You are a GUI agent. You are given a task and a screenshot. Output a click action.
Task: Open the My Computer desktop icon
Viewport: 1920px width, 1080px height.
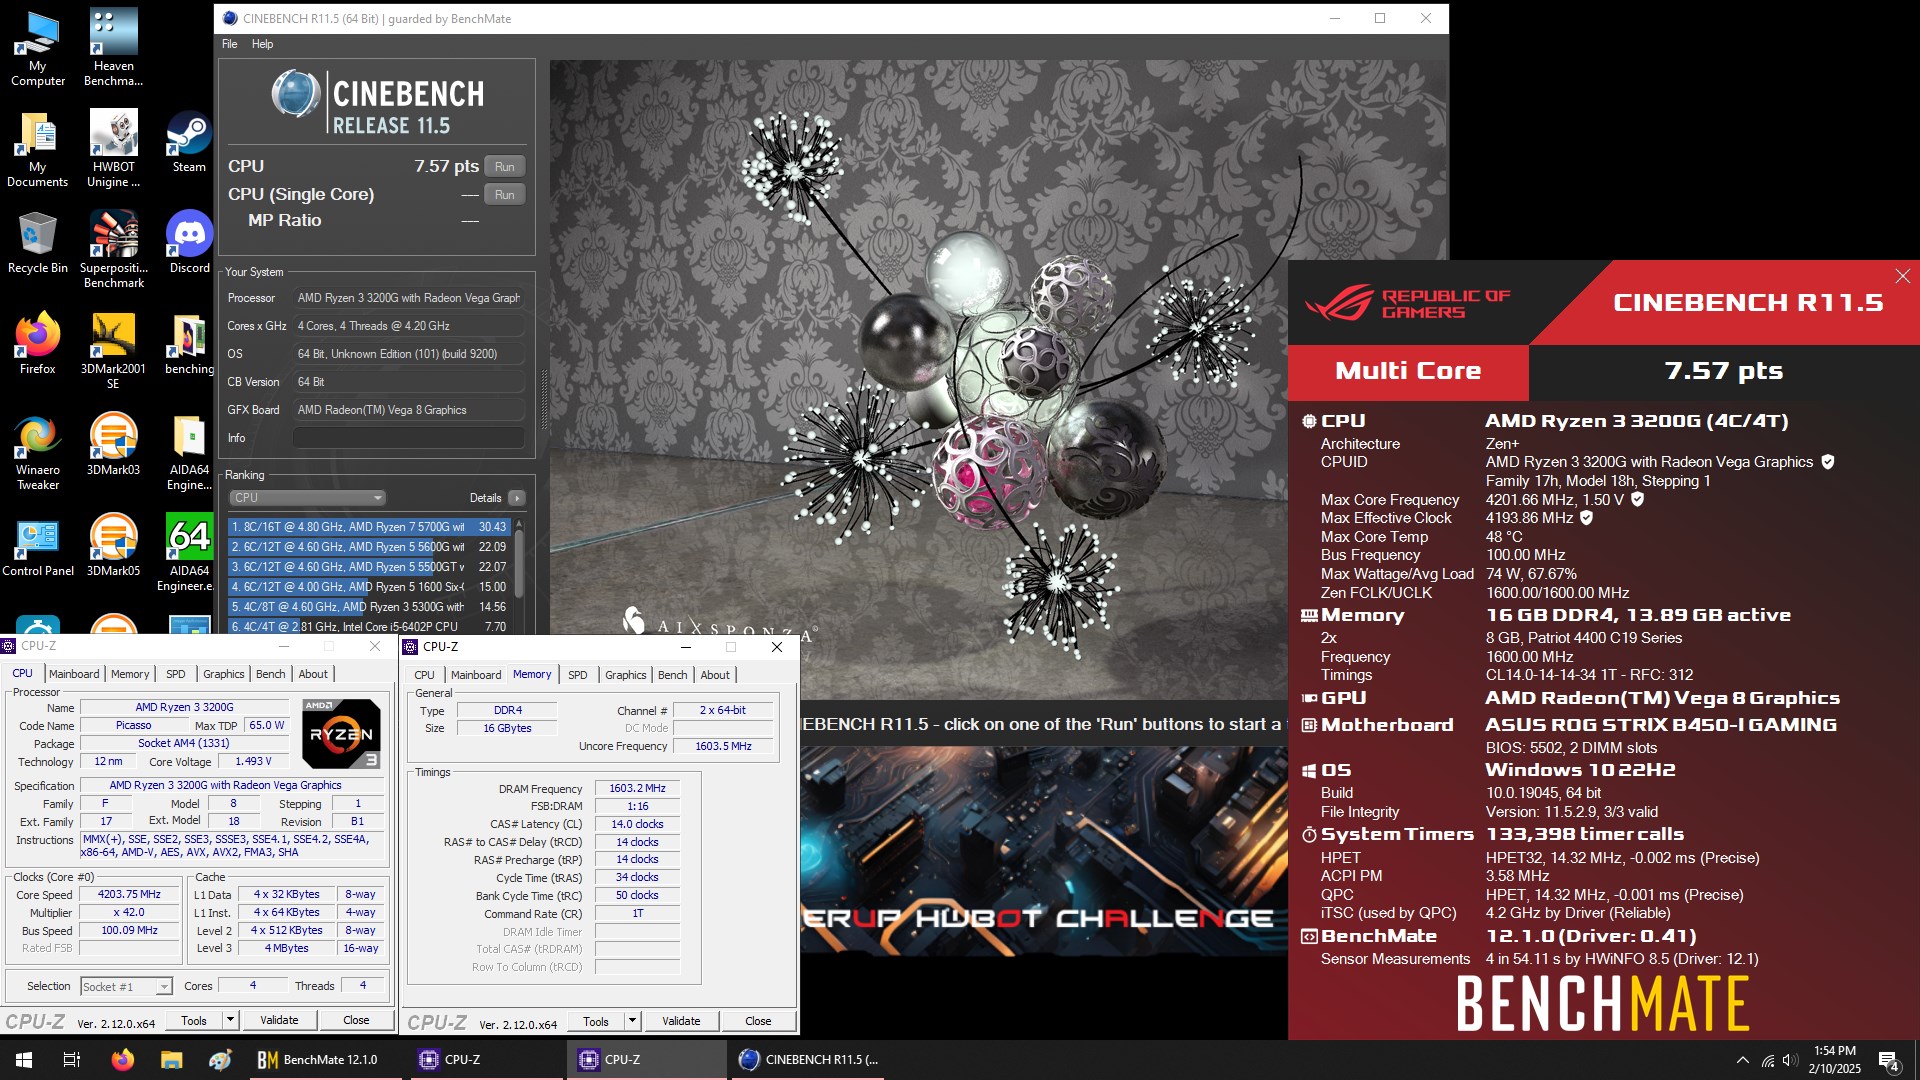tap(38, 48)
